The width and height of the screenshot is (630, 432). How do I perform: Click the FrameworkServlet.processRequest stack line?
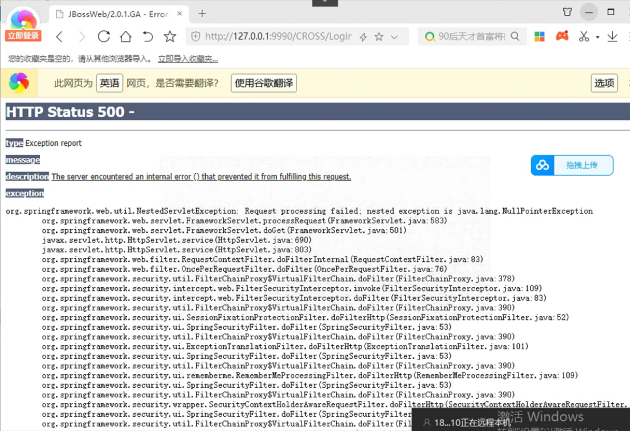(x=244, y=221)
